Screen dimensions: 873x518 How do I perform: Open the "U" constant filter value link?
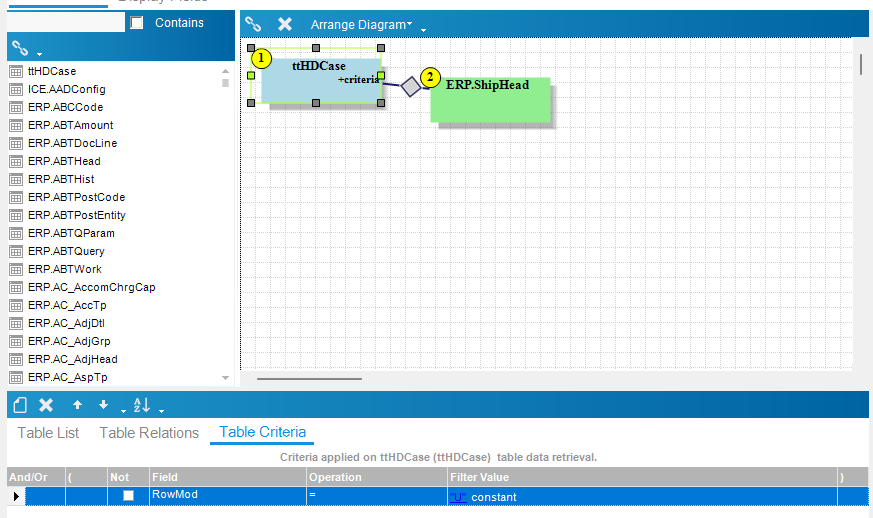click(458, 497)
